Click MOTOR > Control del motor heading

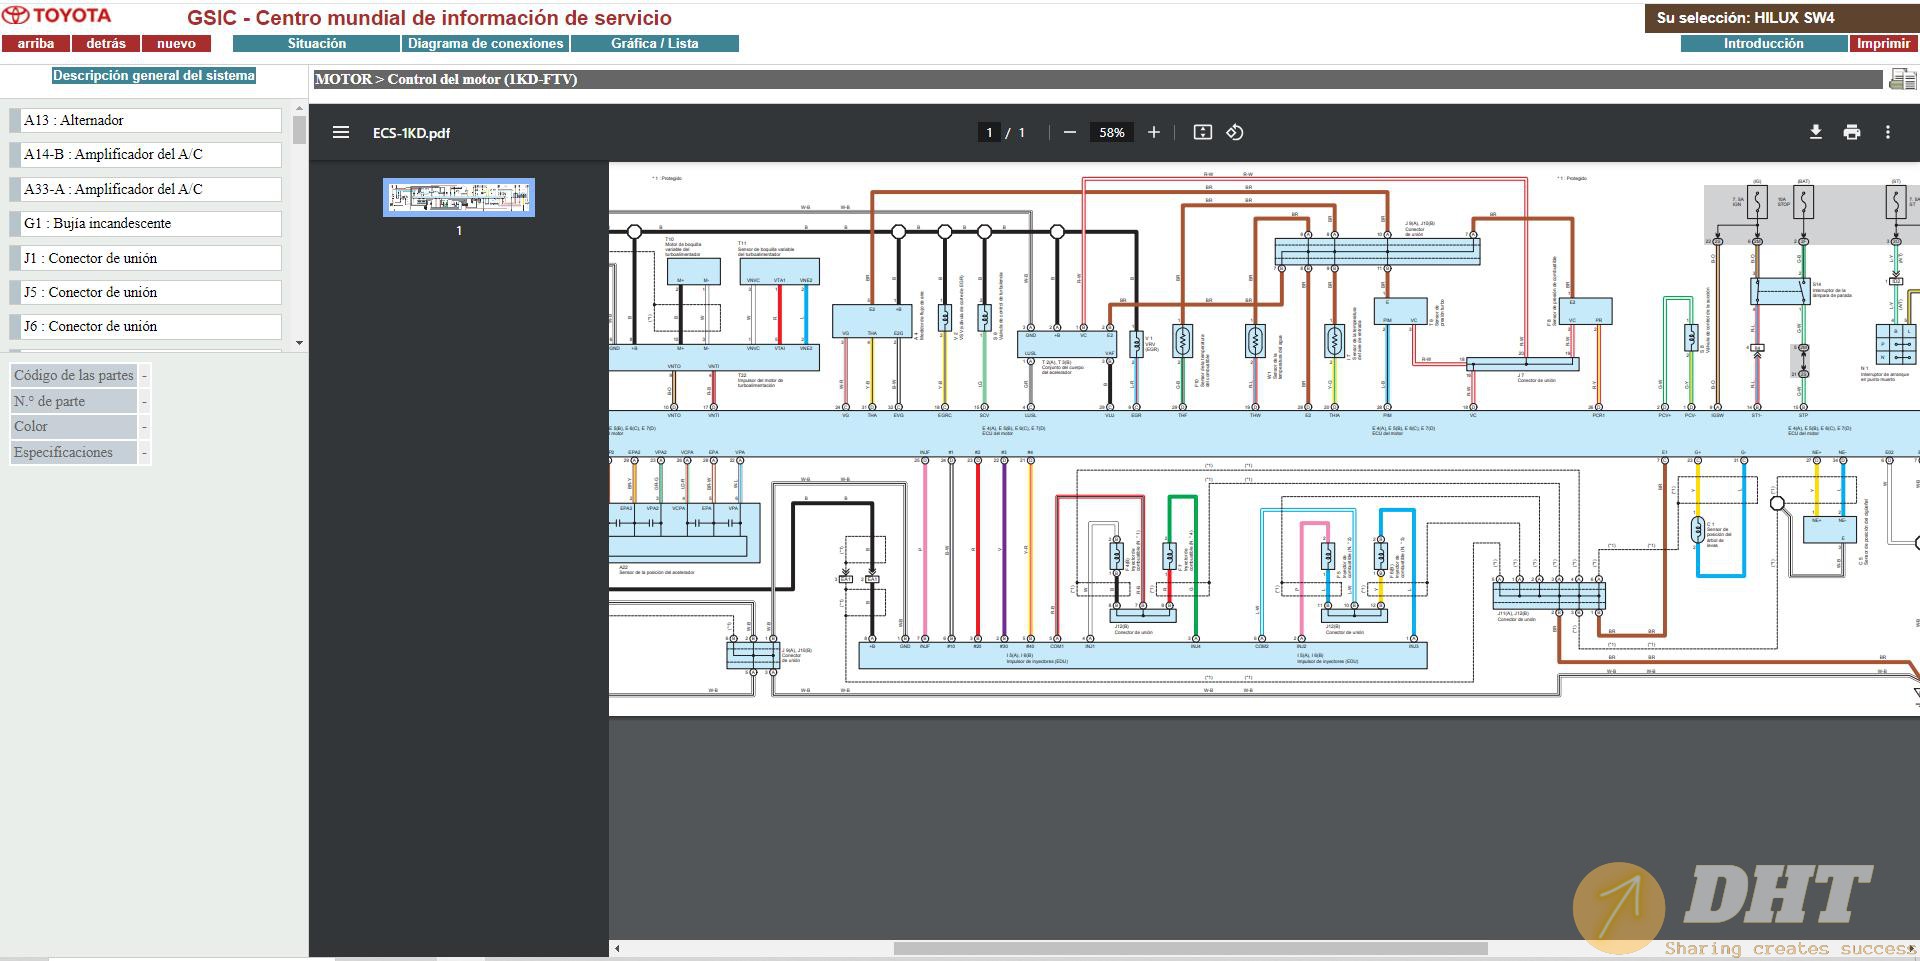(446, 79)
